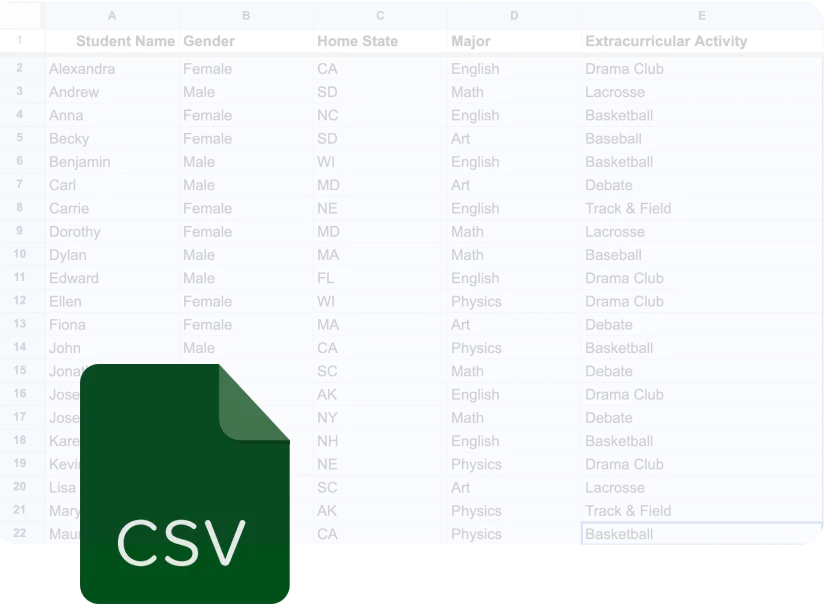
Task: Click Anna's Basketball activity cell
Action: [702, 115]
